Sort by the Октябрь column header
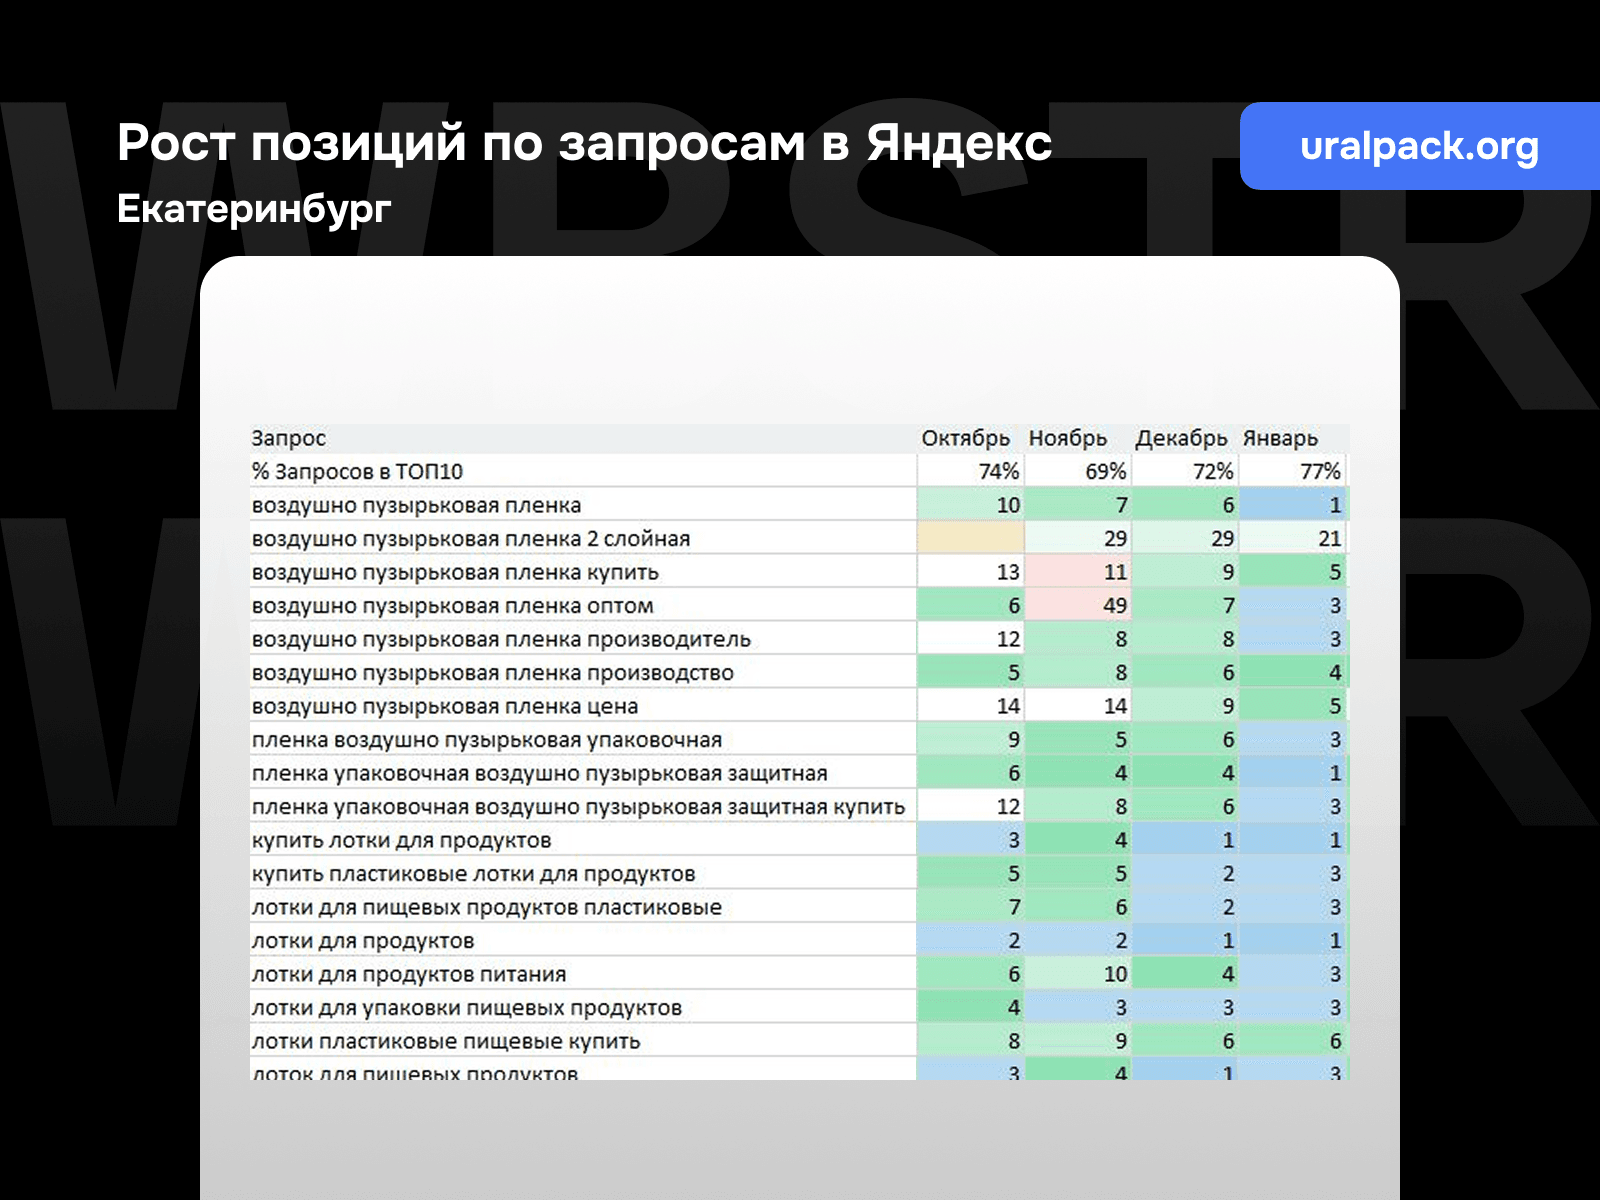This screenshot has height=1200, width=1600. coord(966,438)
